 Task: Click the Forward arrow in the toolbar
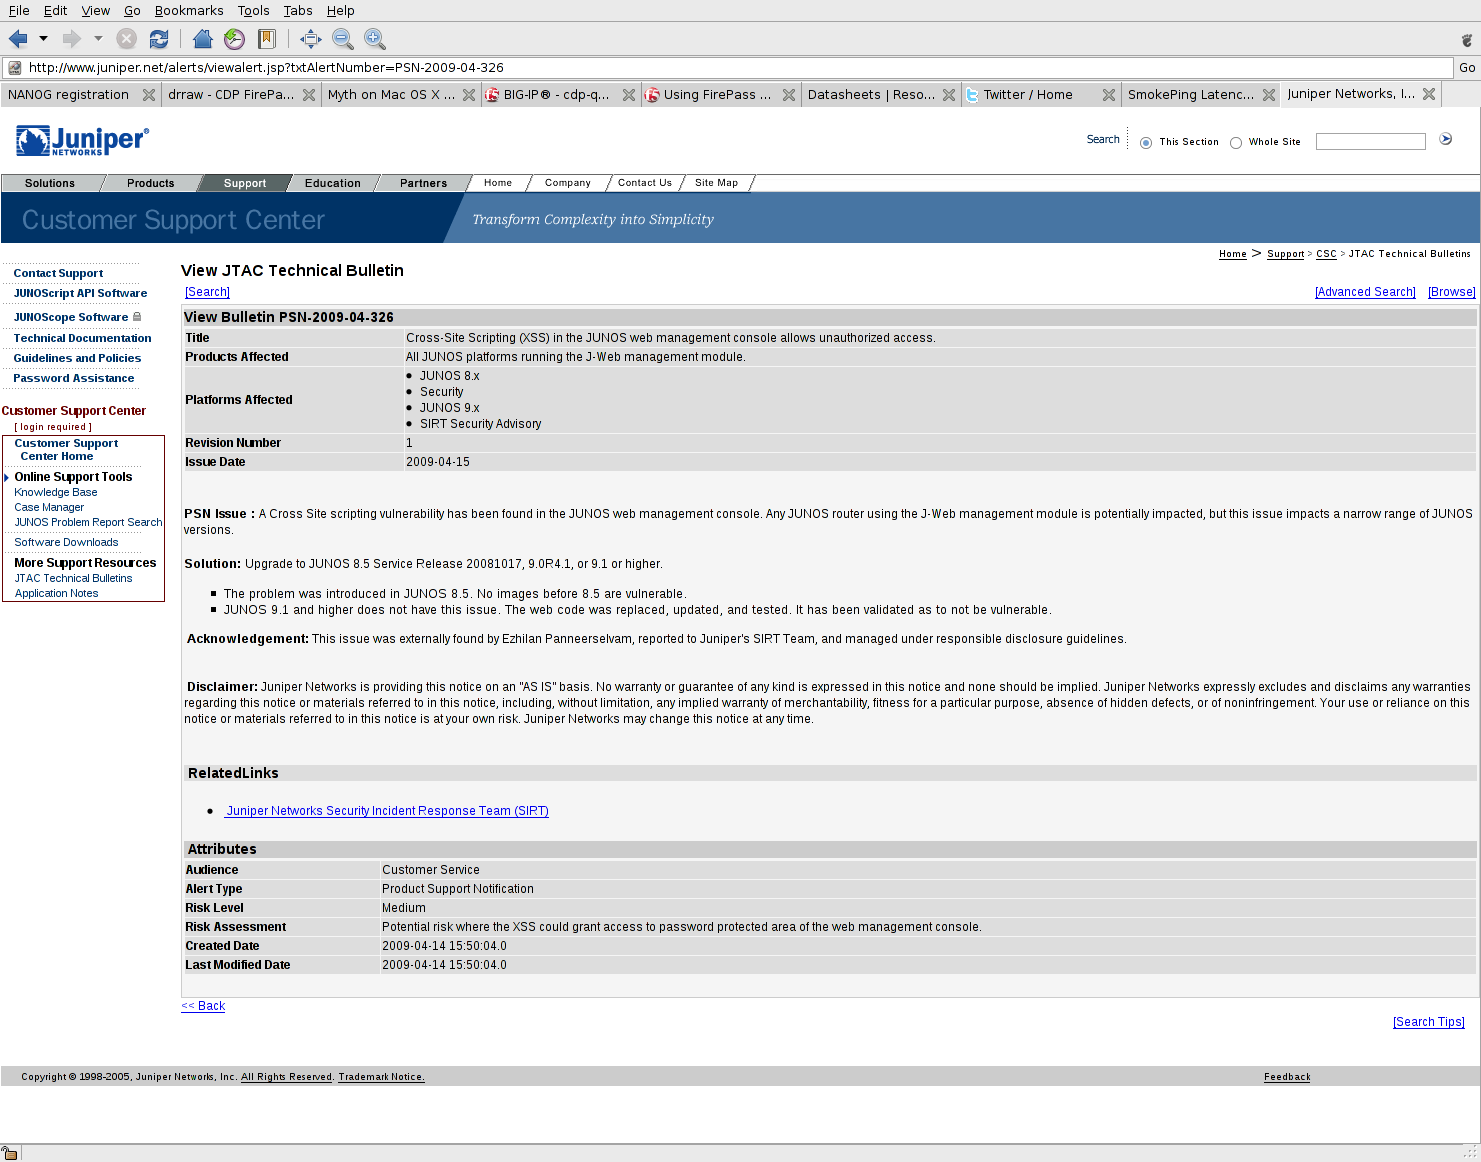pos(71,39)
